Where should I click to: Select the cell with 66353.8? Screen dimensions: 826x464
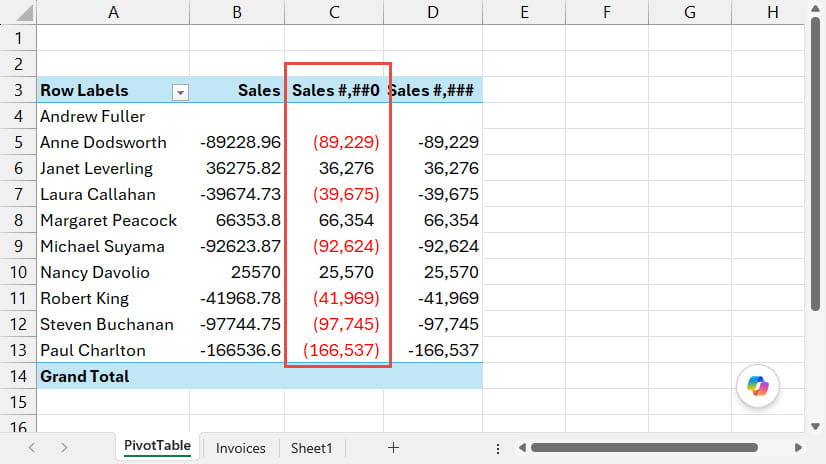pyautogui.click(x=237, y=220)
